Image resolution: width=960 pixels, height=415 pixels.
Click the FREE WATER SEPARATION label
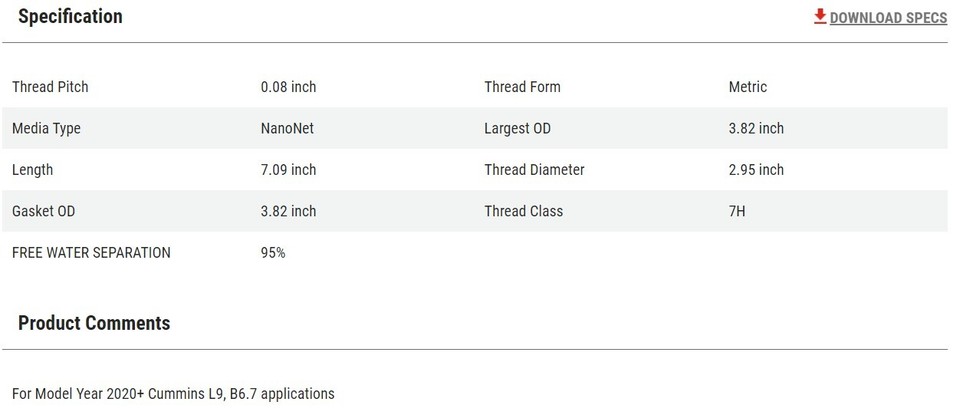coord(91,253)
